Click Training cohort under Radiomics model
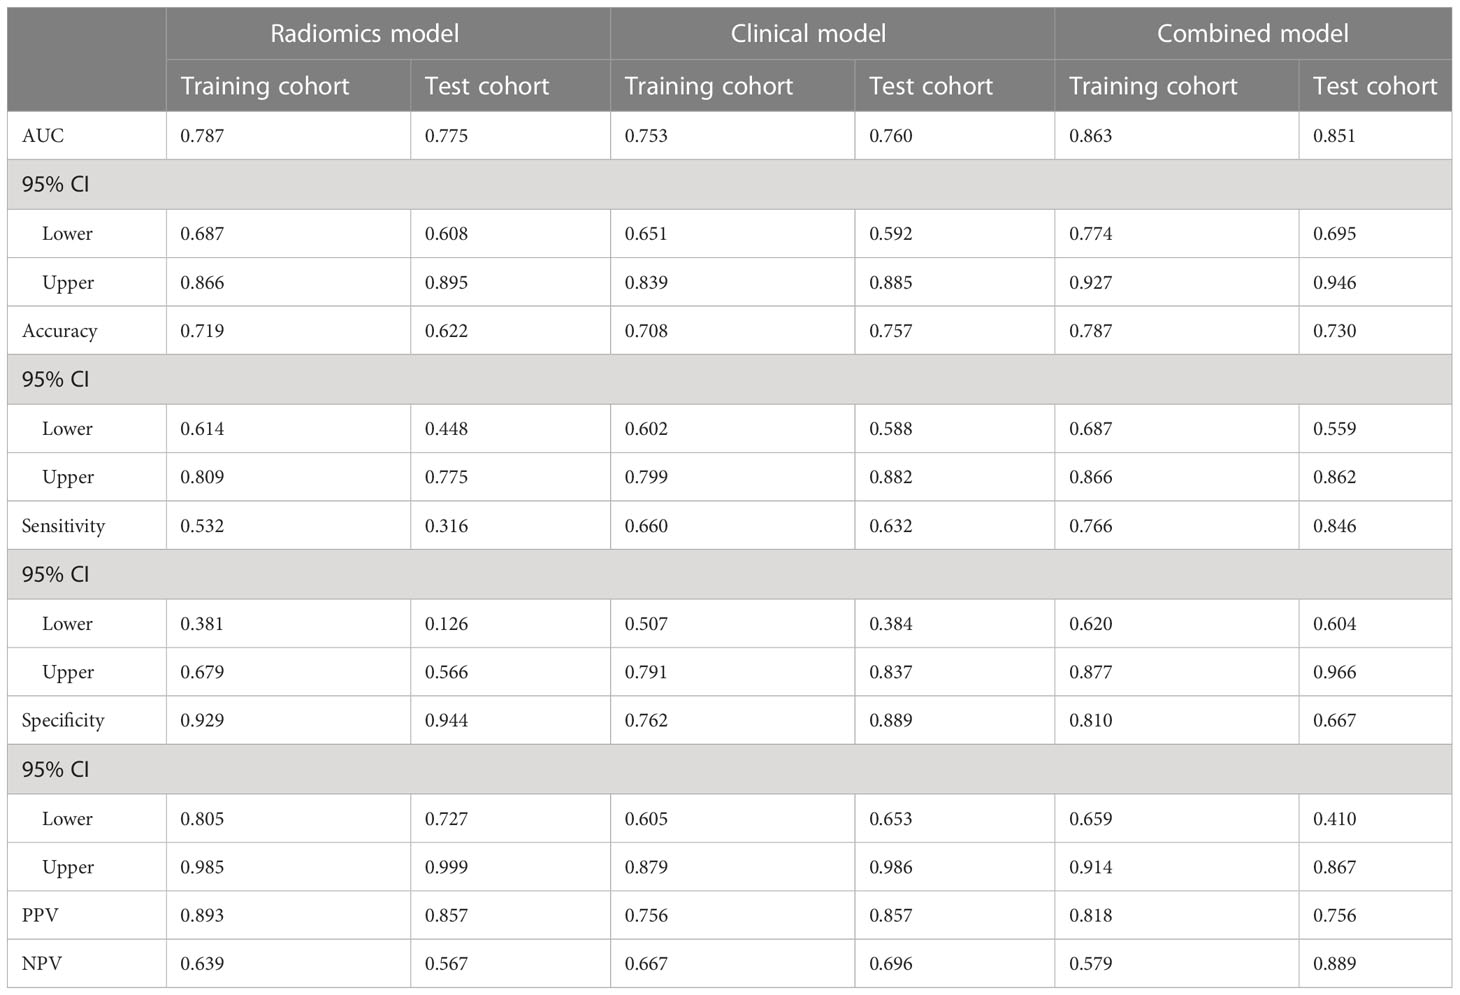Viewport: 1460px width, 995px height. tap(265, 87)
